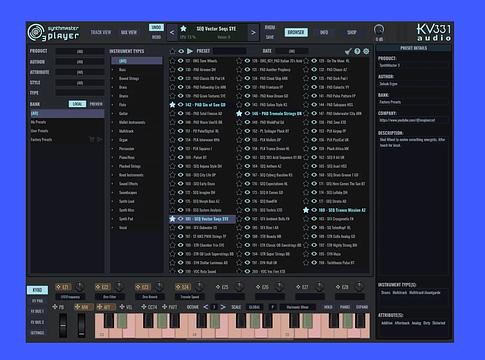This screenshot has height=360, width=485.
Task: Select LOCAL bank toggle
Action: coord(77,104)
